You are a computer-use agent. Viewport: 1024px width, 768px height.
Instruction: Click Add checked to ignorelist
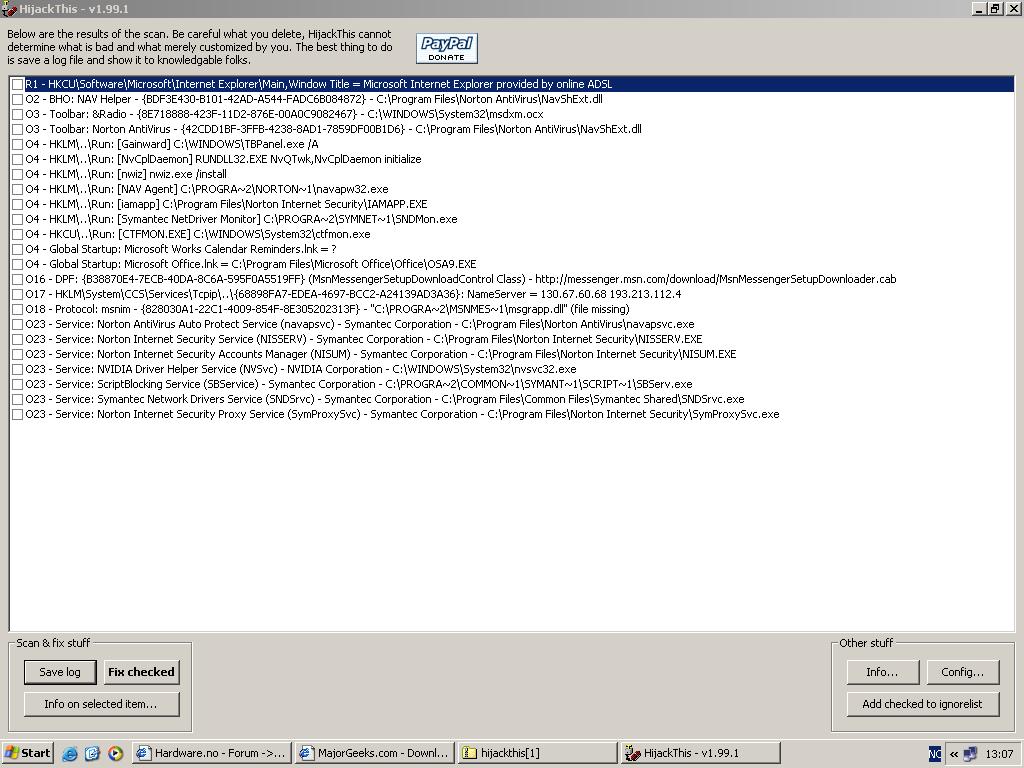[x=922, y=704]
